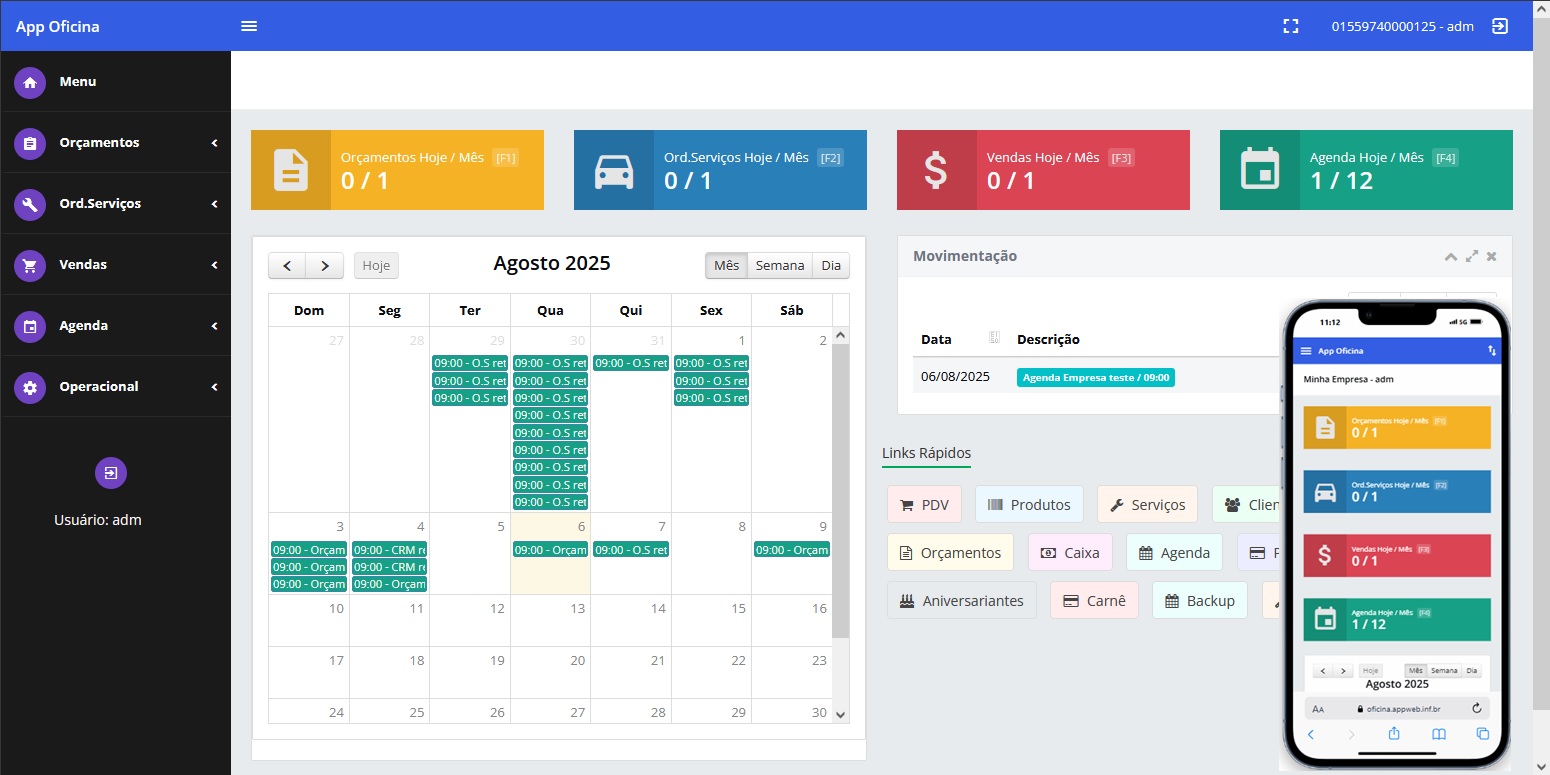
Task: Select the car icon on Ord.Serviços card
Action: pyautogui.click(x=614, y=170)
